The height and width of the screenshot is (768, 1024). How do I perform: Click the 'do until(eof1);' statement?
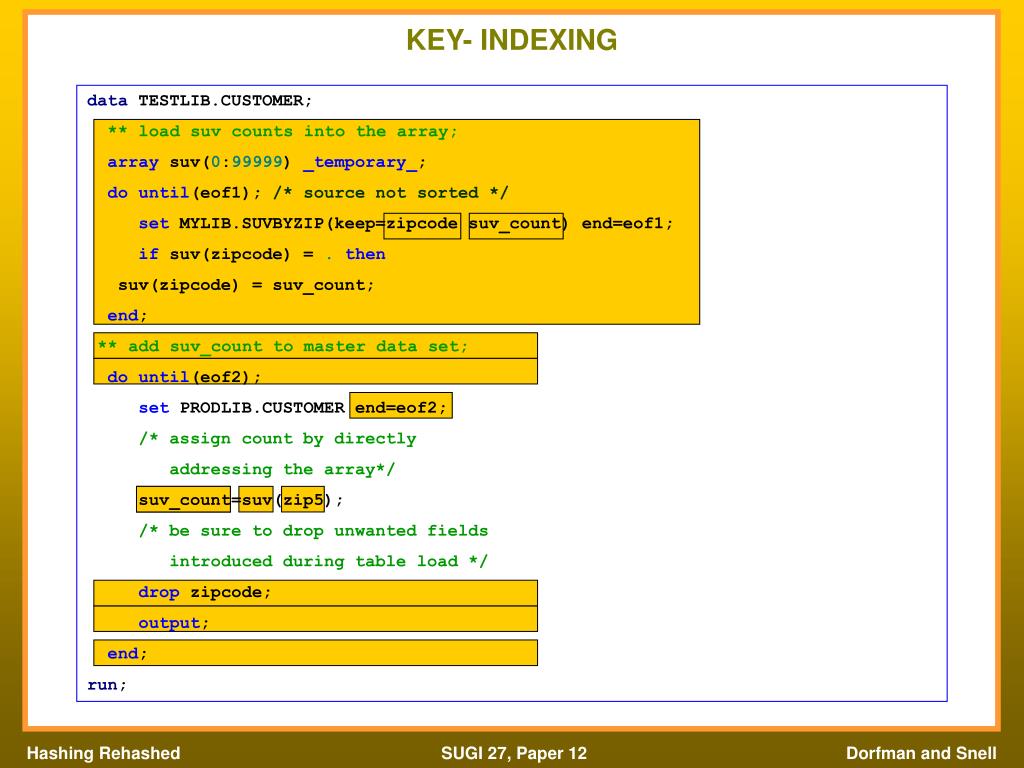pyautogui.click(x=184, y=193)
